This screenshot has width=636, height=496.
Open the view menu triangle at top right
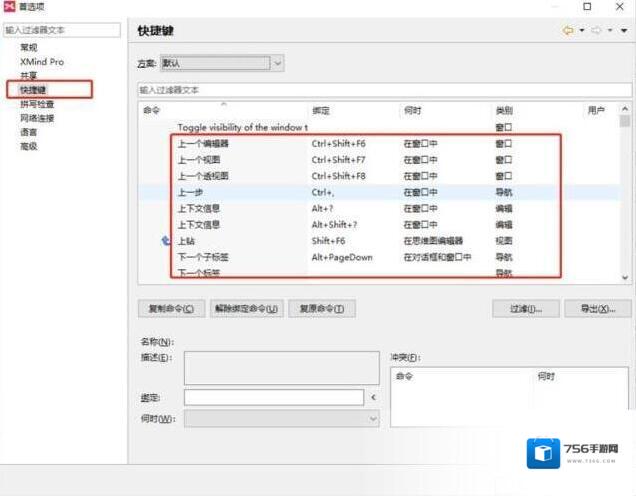click(625, 31)
